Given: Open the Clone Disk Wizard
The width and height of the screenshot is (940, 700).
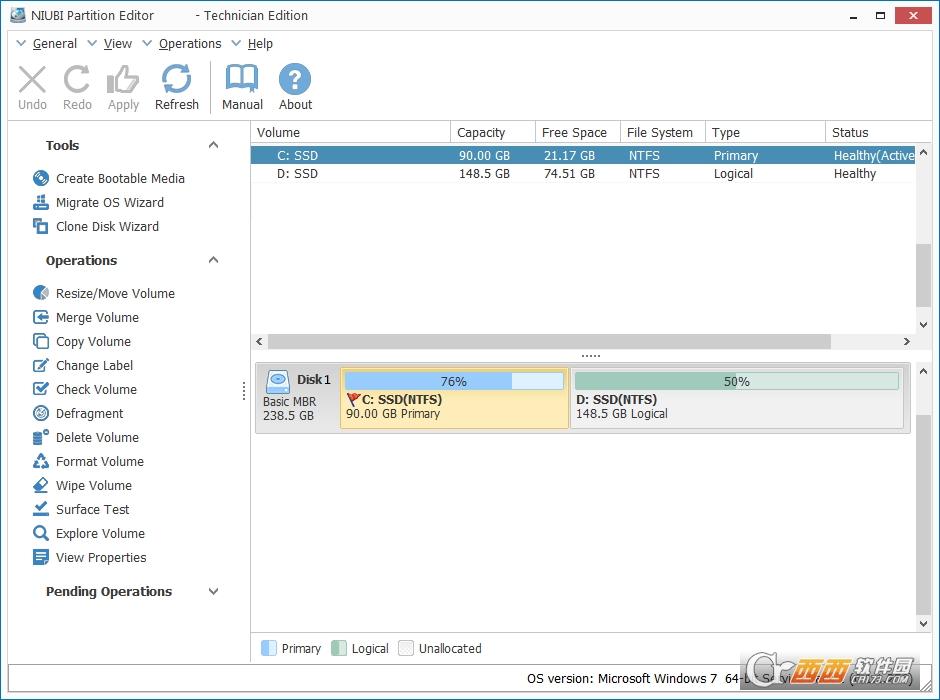Looking at the screenshot, I should [96, 227].
